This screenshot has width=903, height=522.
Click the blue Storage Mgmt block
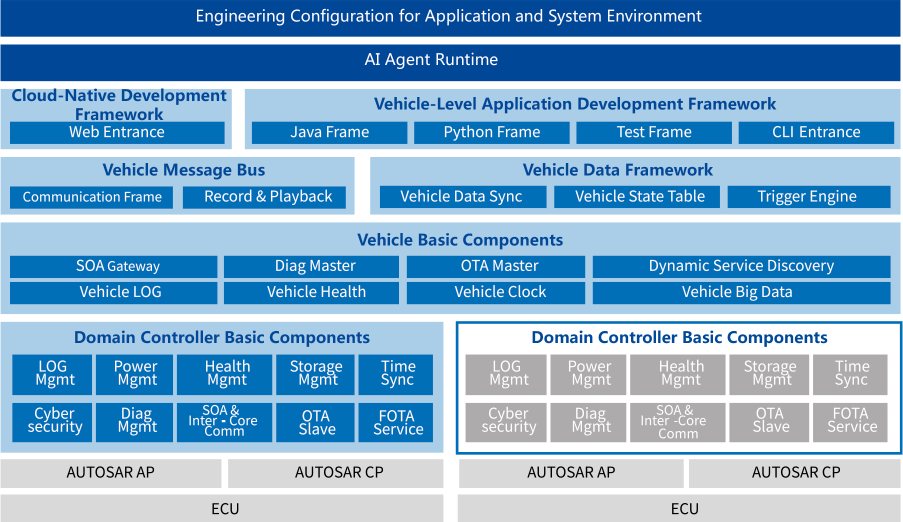[315, 375]
